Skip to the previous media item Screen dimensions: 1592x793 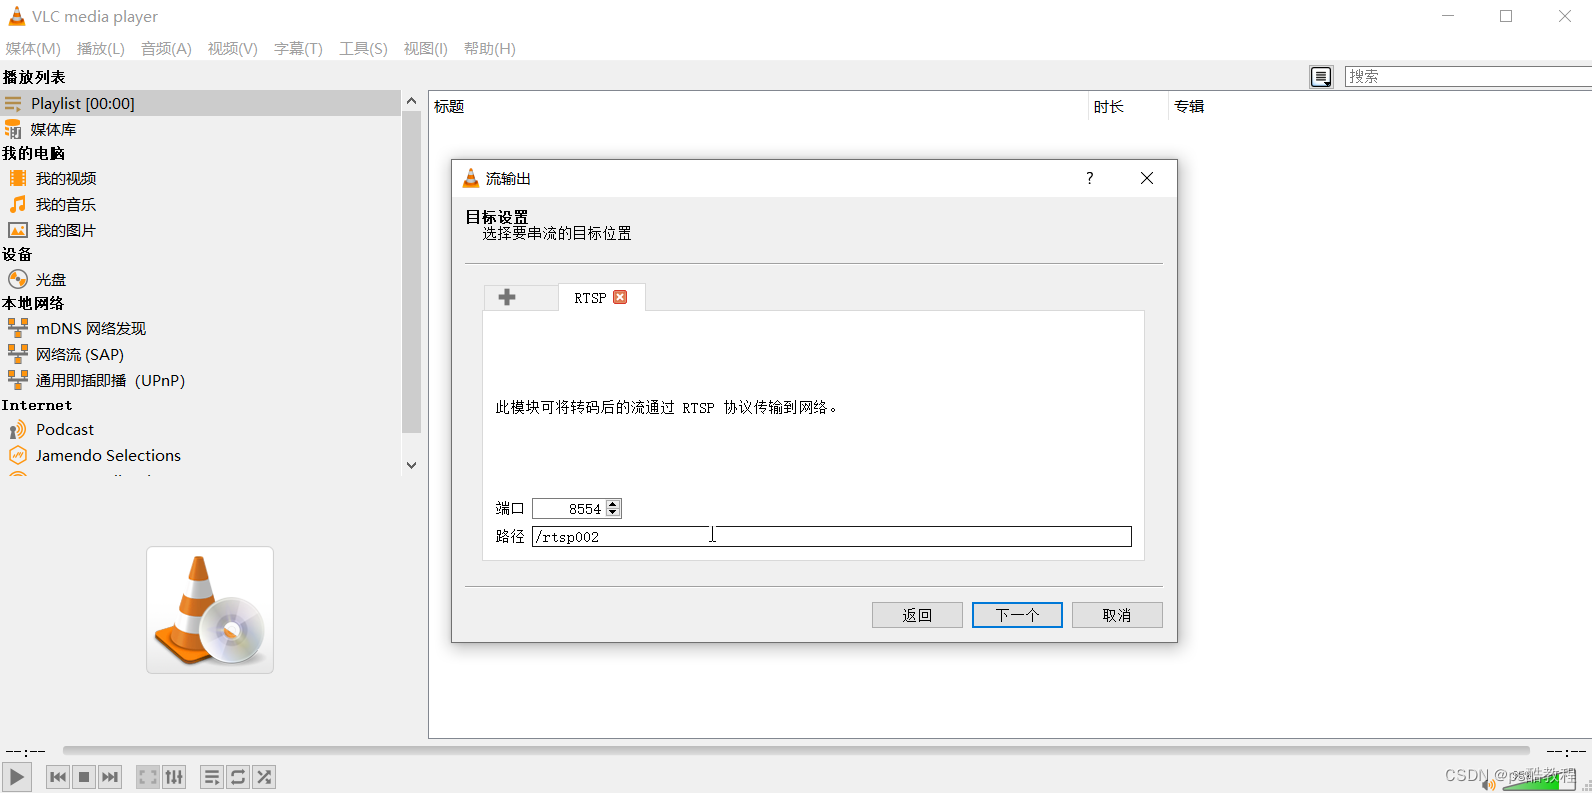pos(58,777)
